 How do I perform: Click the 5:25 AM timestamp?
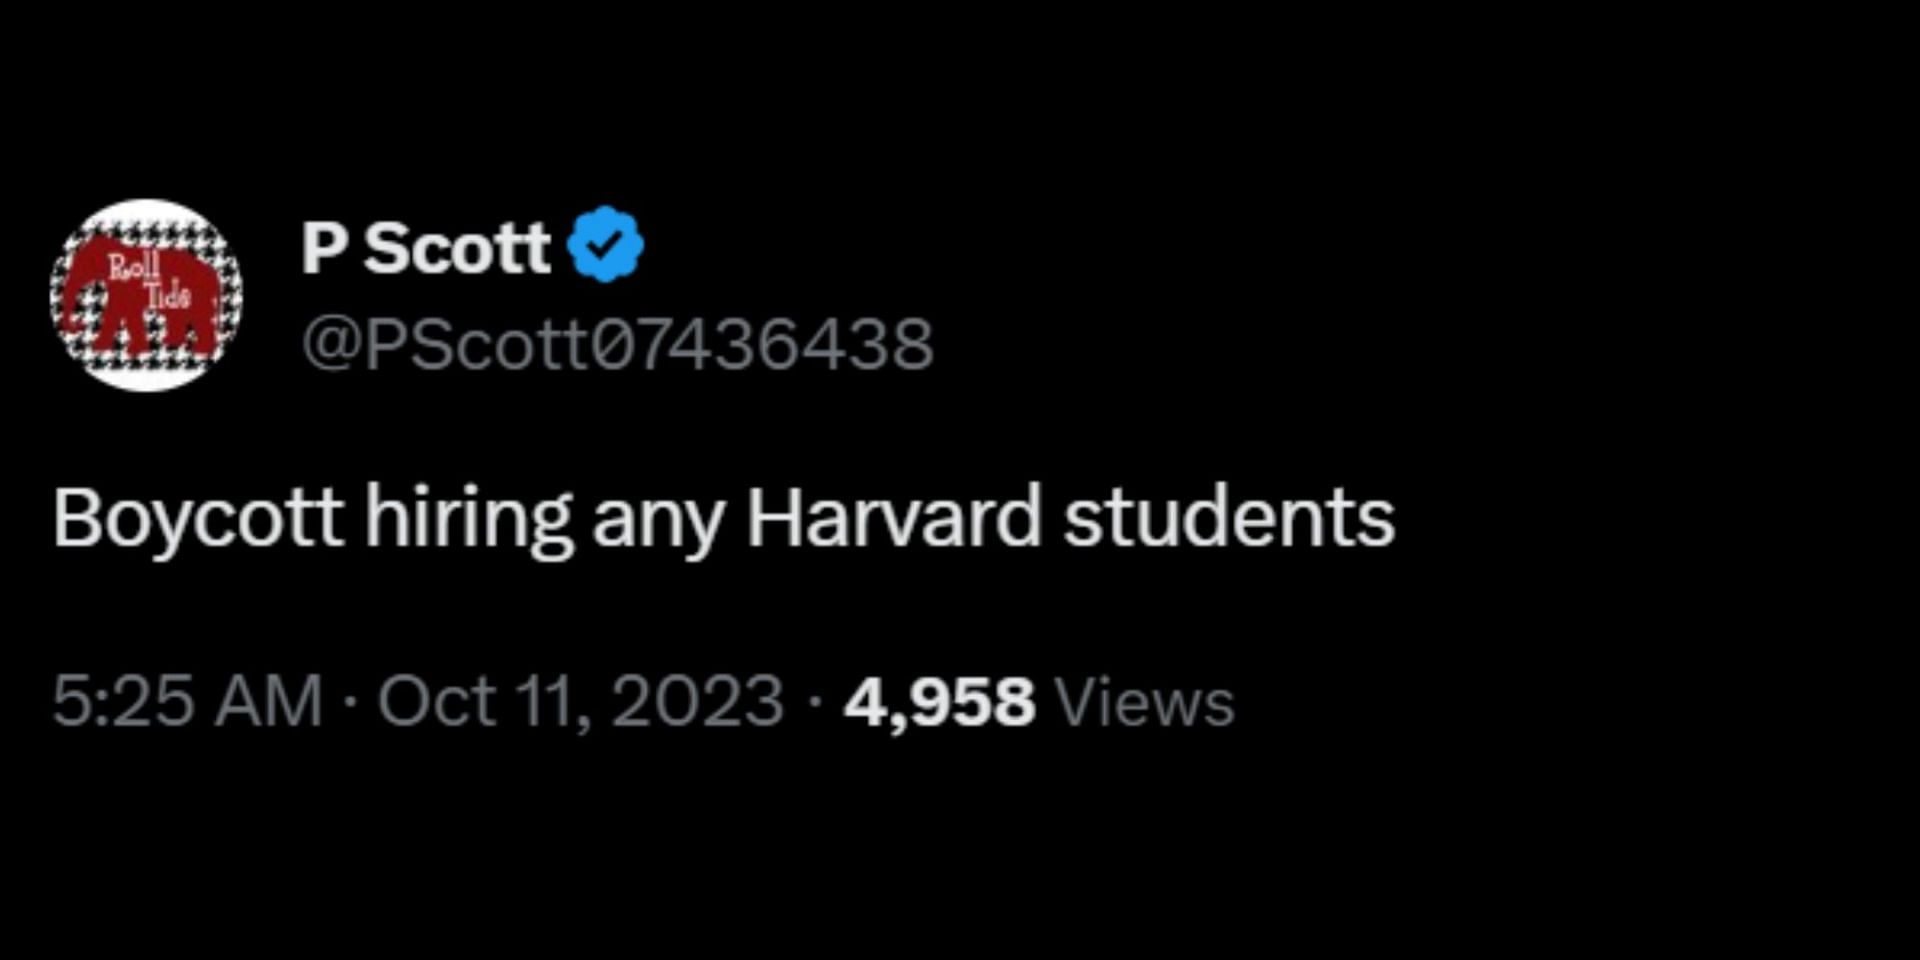[x=188, y=701]
